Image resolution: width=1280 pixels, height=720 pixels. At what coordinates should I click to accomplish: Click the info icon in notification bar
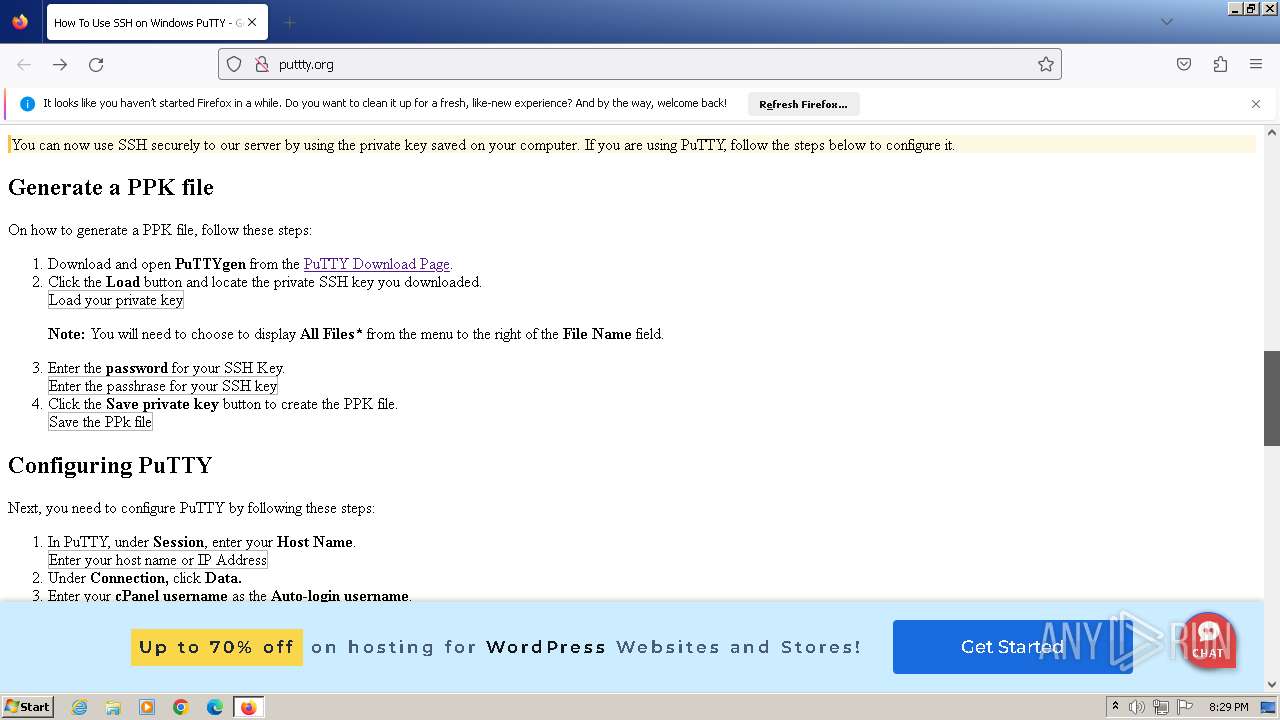(28, 104)
